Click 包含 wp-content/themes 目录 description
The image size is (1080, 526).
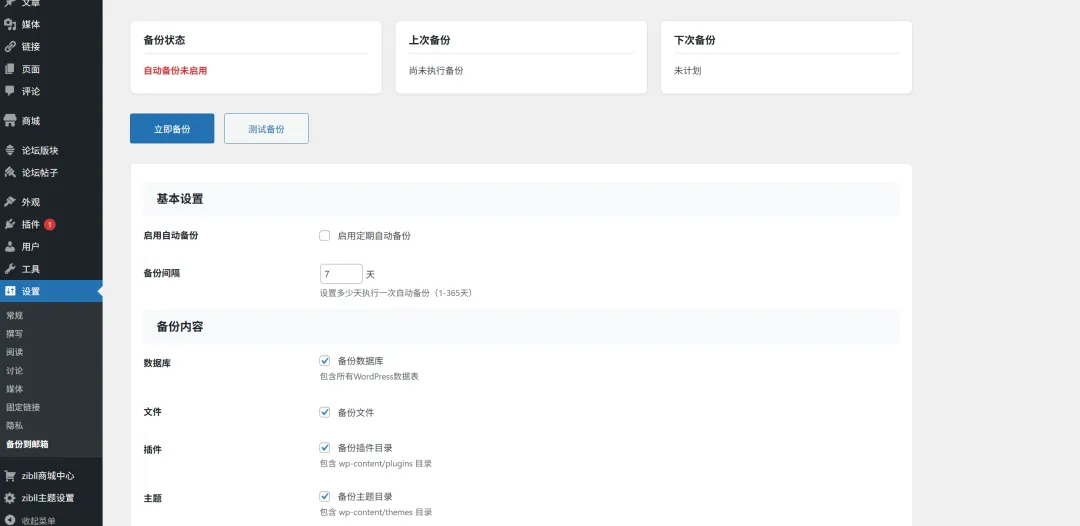click(376, 512)
